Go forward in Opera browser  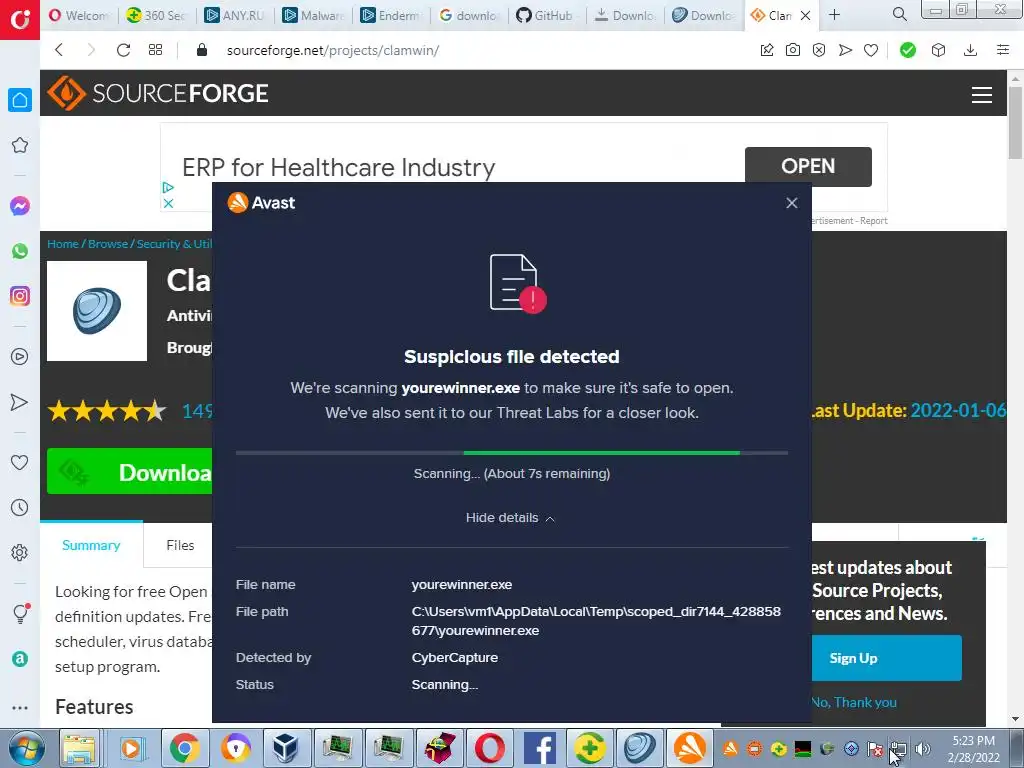pyautogui.click(x=91, y=50)
